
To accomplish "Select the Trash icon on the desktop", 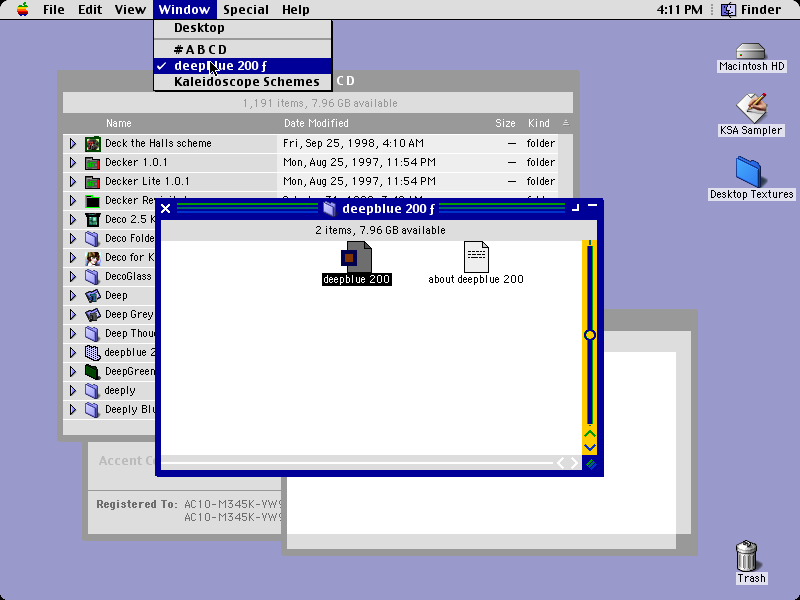I will pos(747,556).
